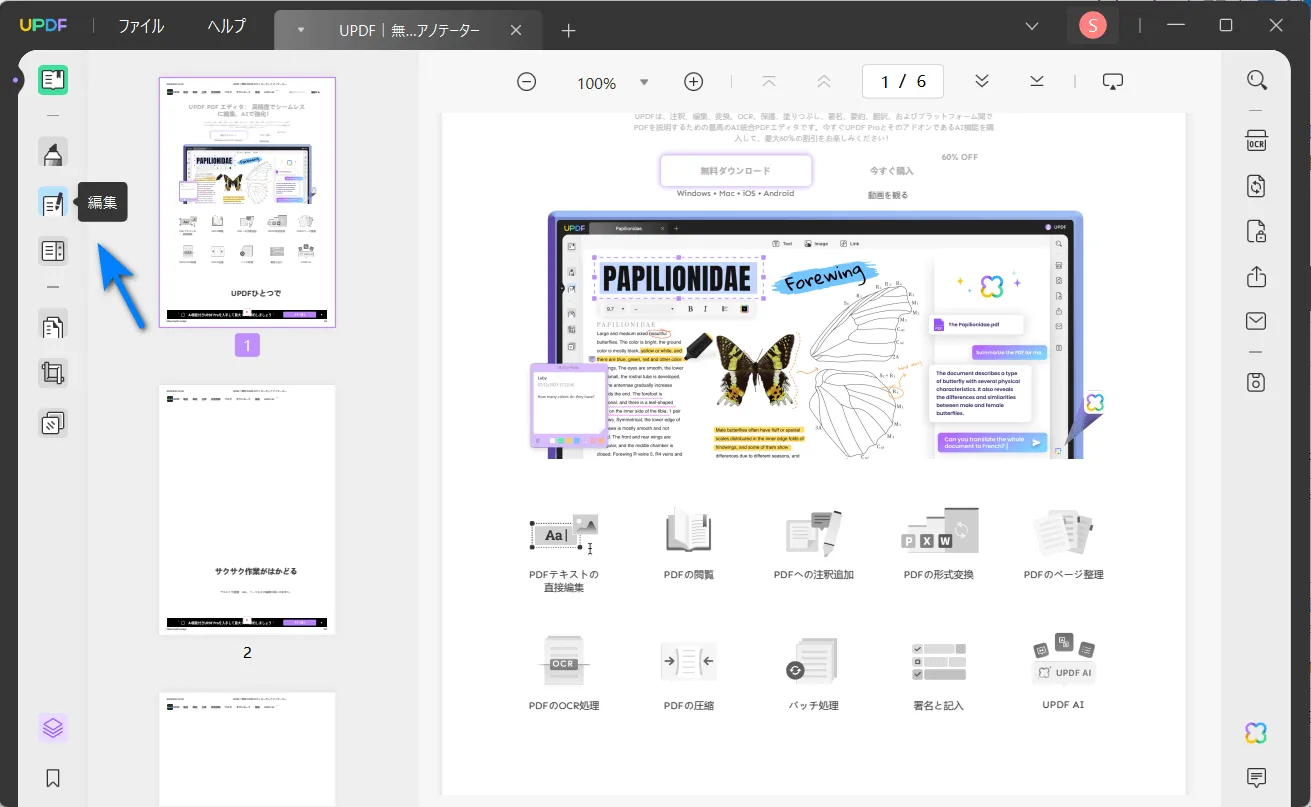Click the Windows • Mac • iOS • Android text
This screenshot has width=1311, height=807.
pyautogui.click(x=735, y=194)
